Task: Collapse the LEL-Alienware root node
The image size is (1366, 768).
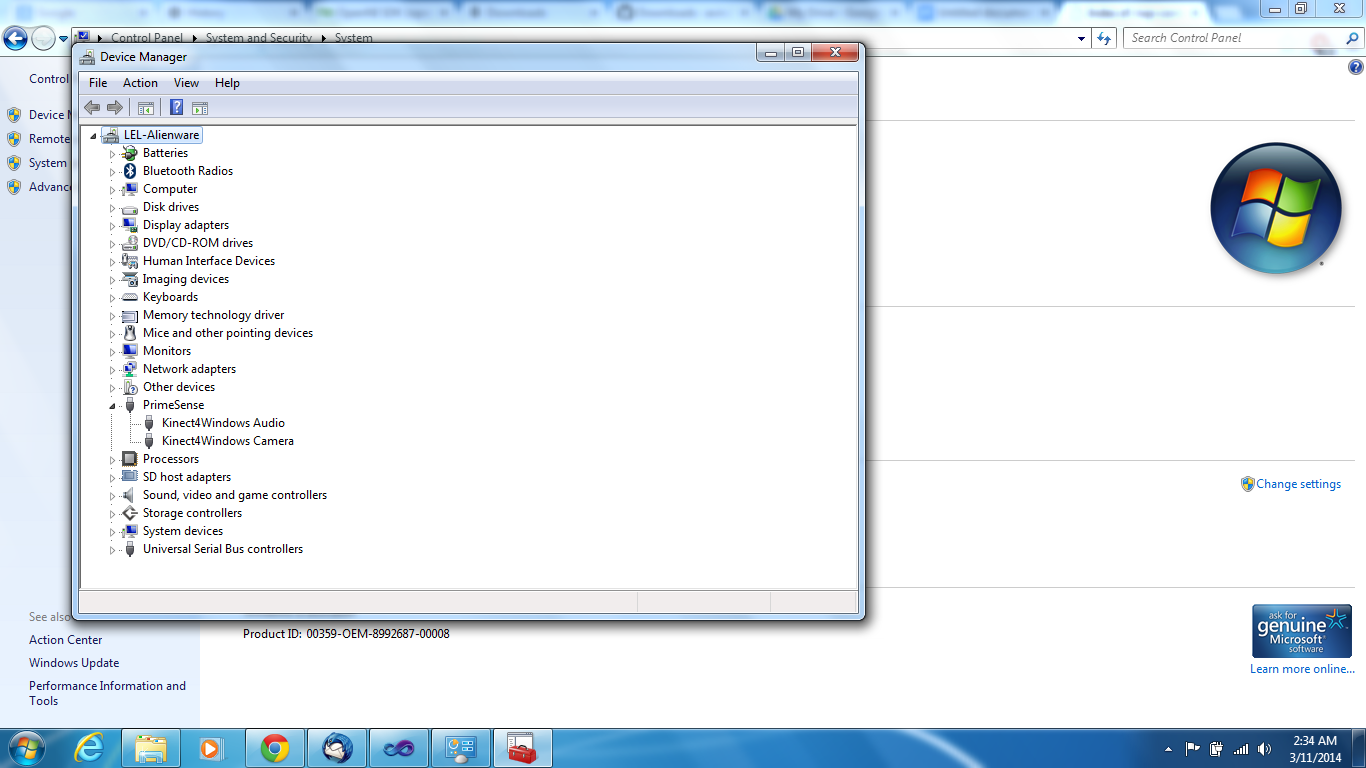Action: 94,136
